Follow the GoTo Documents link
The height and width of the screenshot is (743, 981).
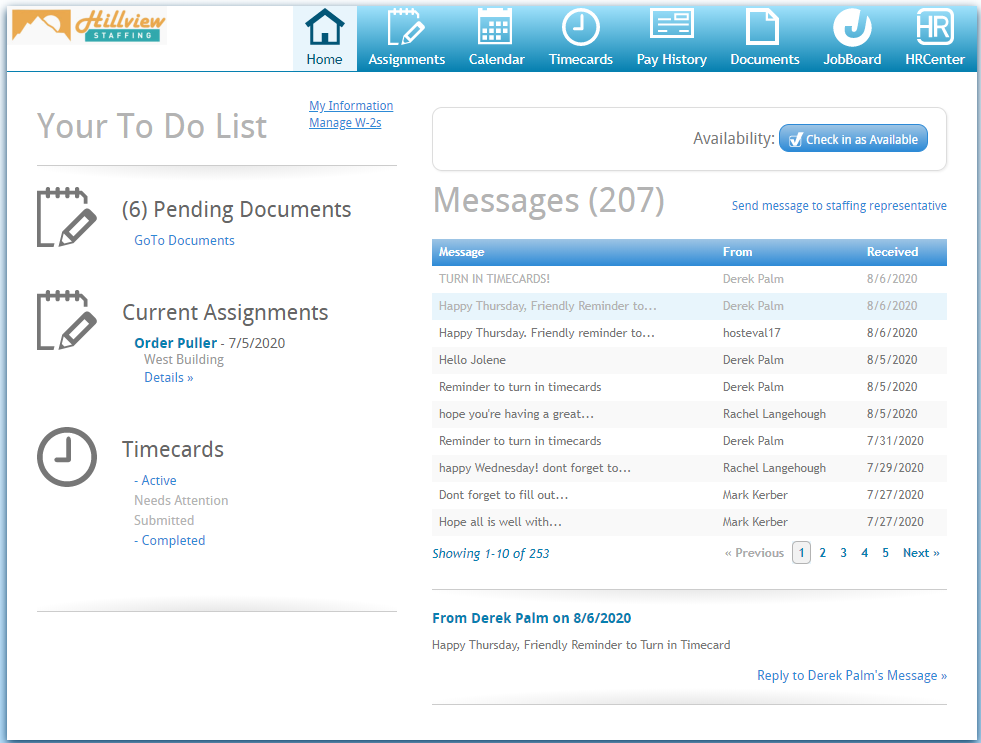tap(184, 240)
